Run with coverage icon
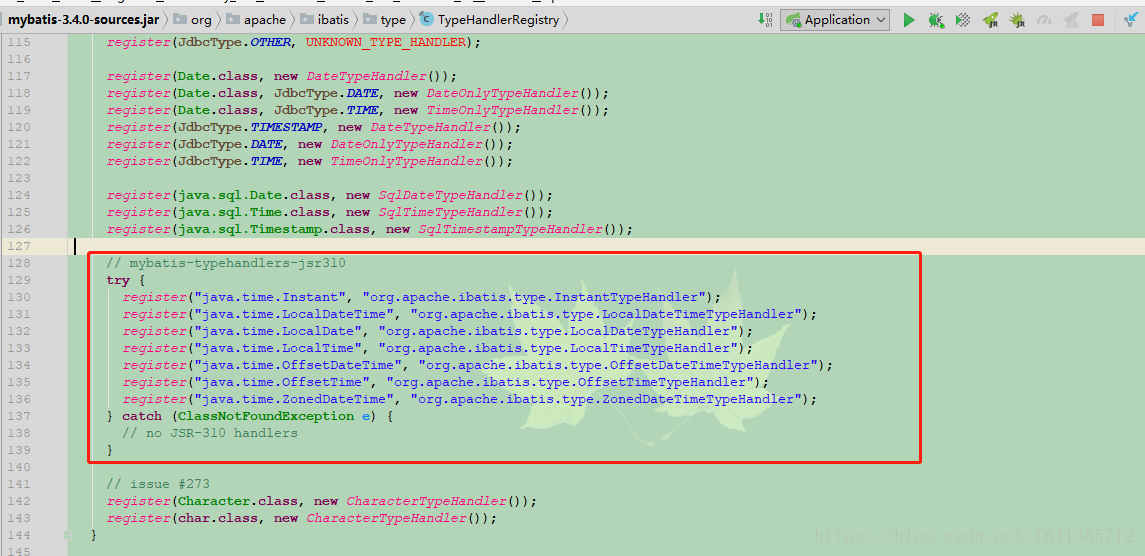This screenshot has height=556, width=1145. click(963, 20)
